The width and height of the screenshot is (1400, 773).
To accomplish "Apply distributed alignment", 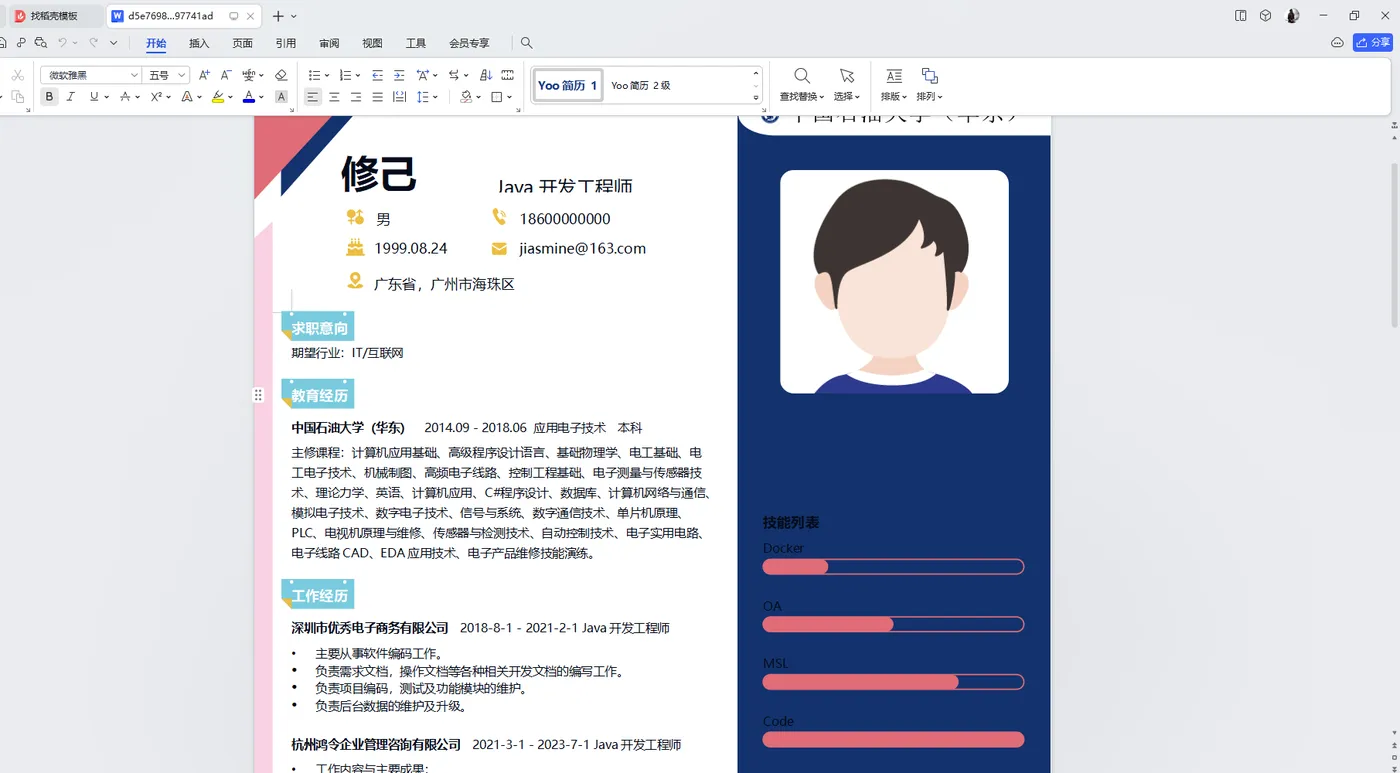I will (x=399, y=97).
